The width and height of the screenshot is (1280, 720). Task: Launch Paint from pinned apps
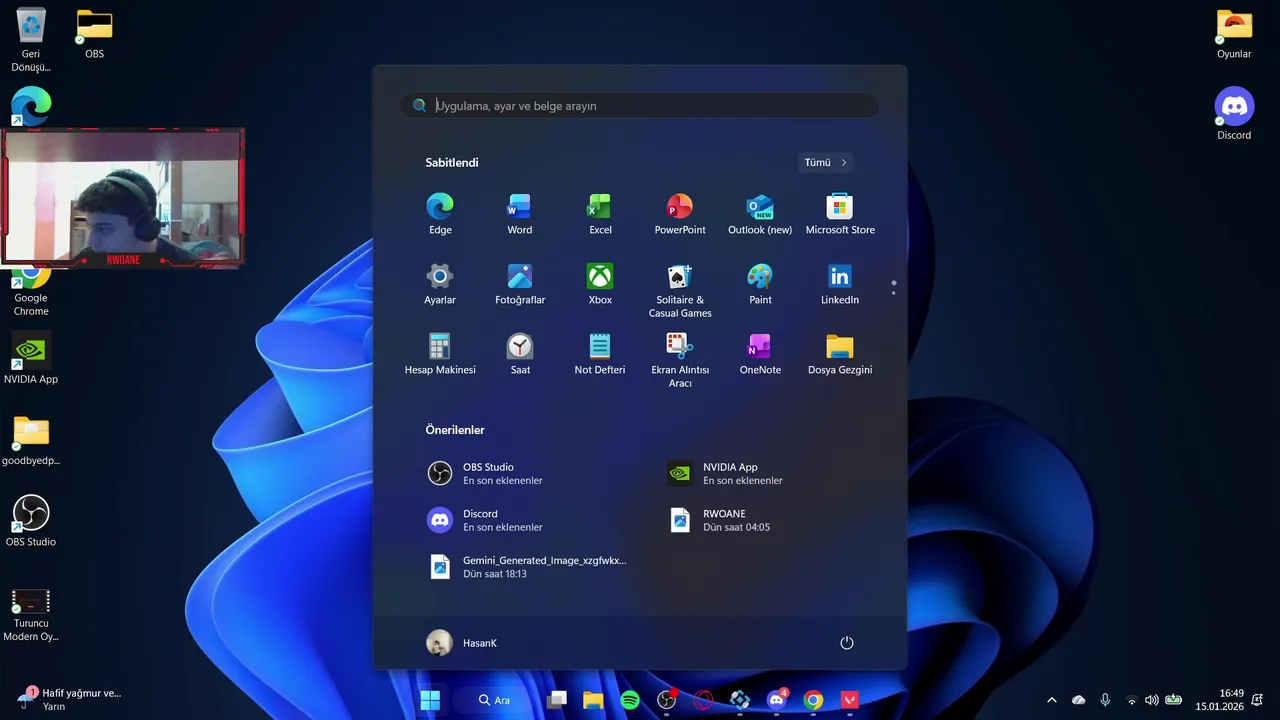pos(760,285)
